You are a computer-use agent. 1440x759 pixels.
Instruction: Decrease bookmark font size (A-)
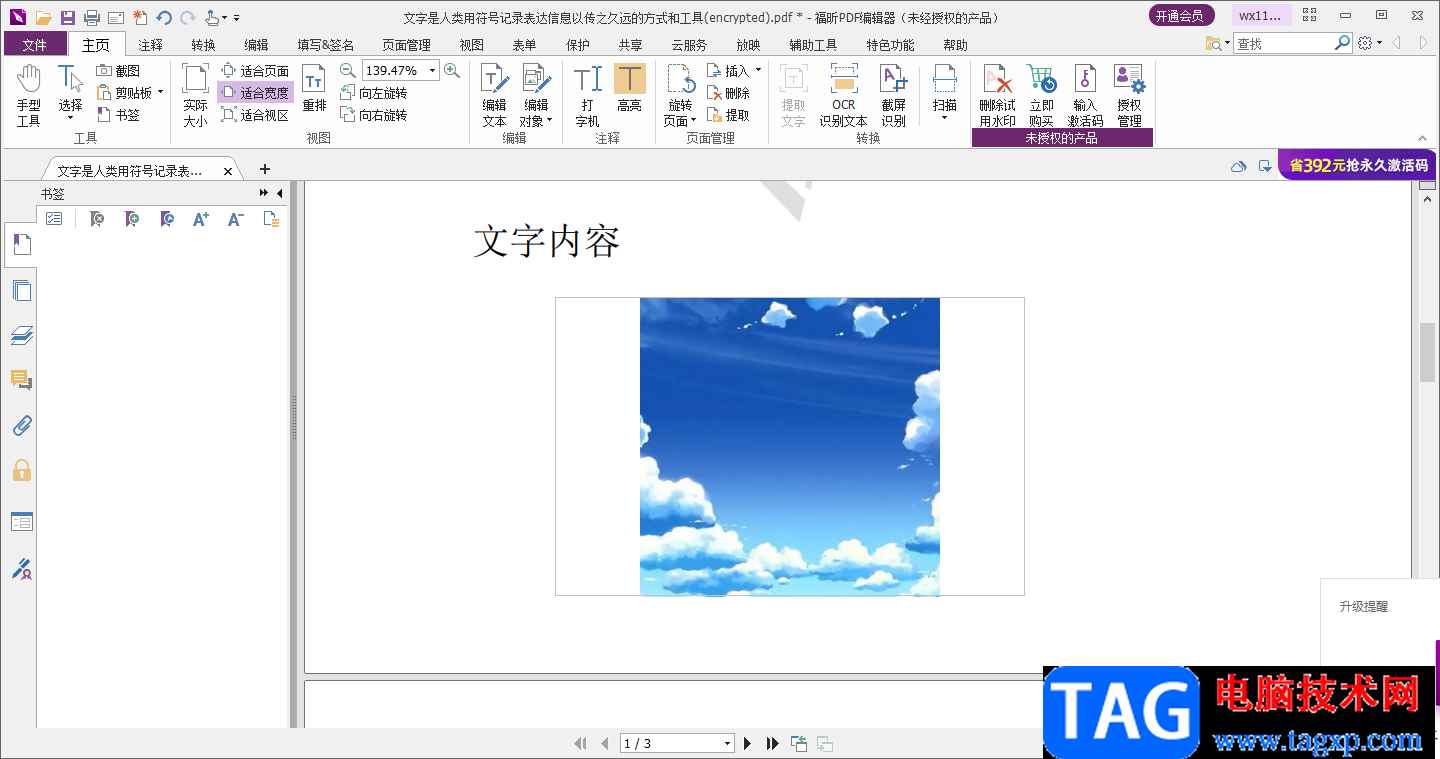235,219
